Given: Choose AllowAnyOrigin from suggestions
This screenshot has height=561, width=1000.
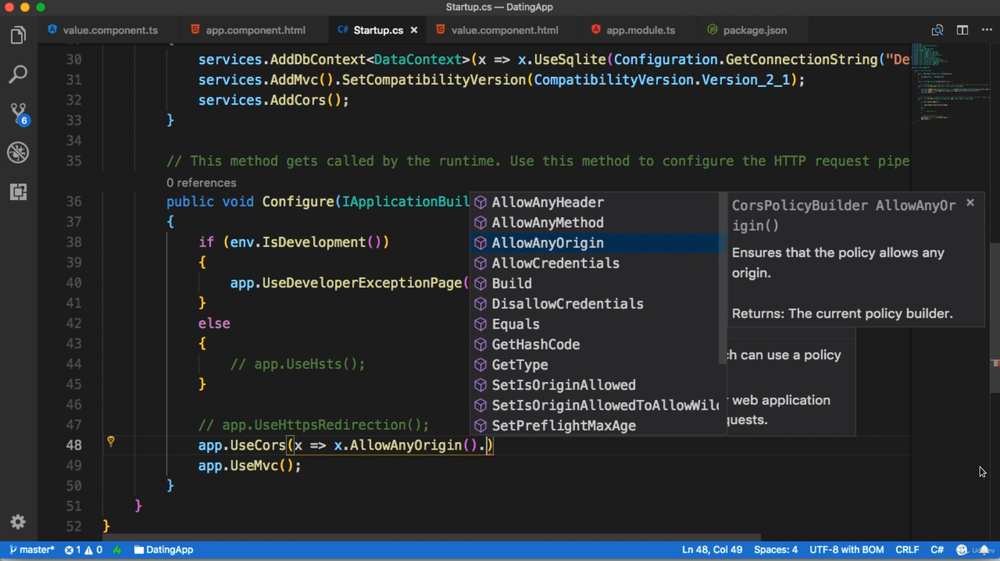Looking at the screenshot, I should [x=596, y=243].
